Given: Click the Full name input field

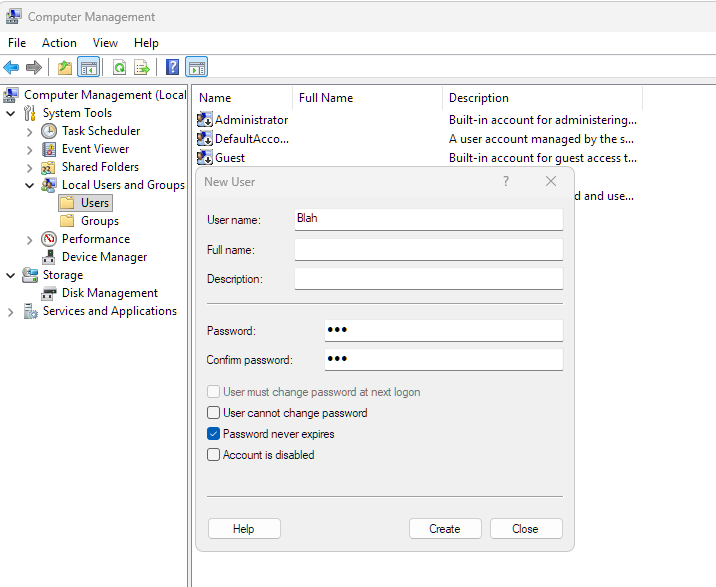Looking at the screenshot, I should pos(429,249).
